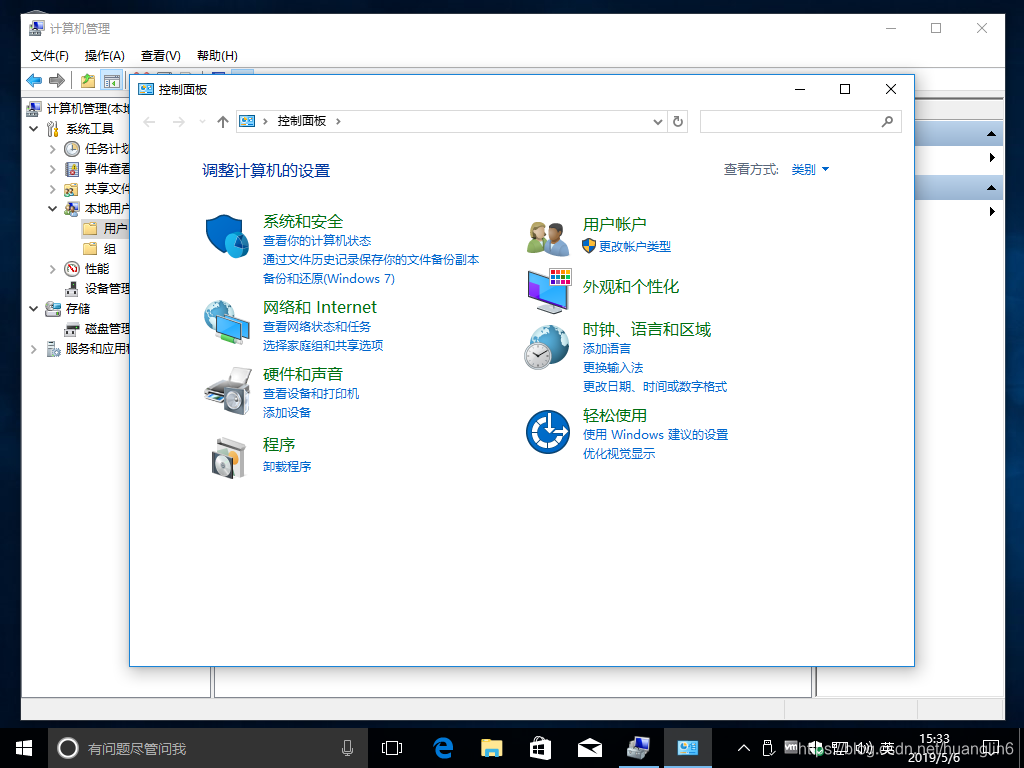The height and width of the screenshot is (768, 1024).
Task: Open address bar history dropdown arrow
Action: tap(658, 121)
